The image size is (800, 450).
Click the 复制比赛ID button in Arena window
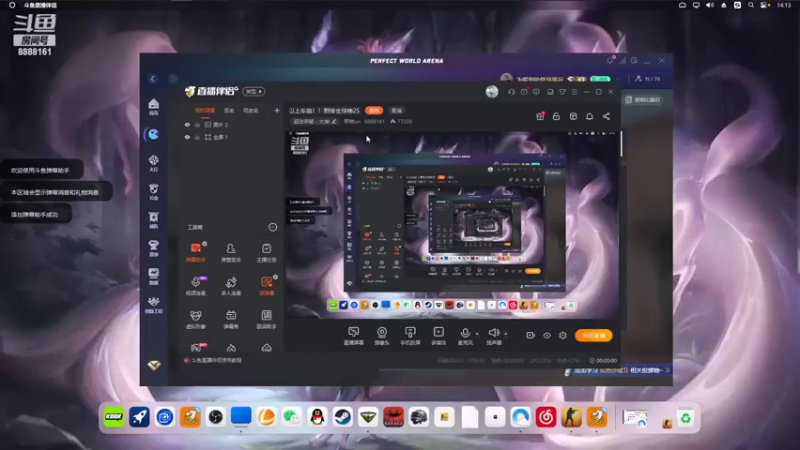coord(643,99)
